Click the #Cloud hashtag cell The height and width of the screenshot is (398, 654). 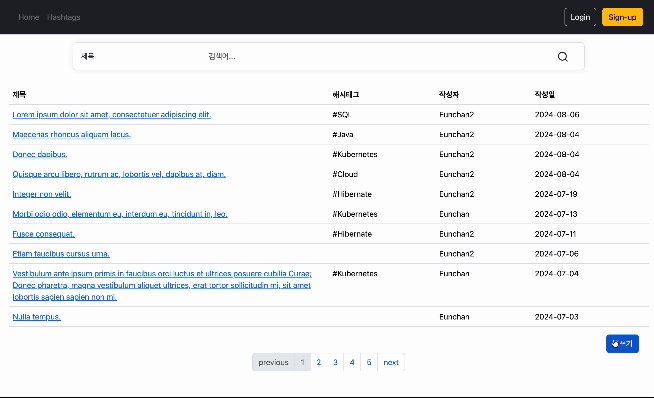[x=345, y=174]
